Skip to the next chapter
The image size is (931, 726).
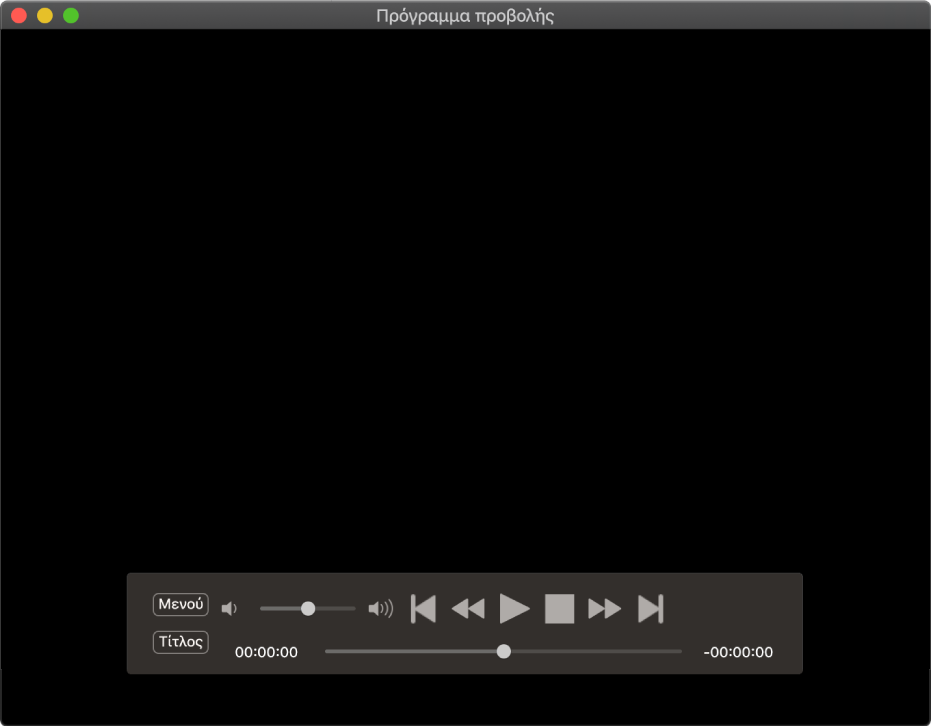coord(650,608)
